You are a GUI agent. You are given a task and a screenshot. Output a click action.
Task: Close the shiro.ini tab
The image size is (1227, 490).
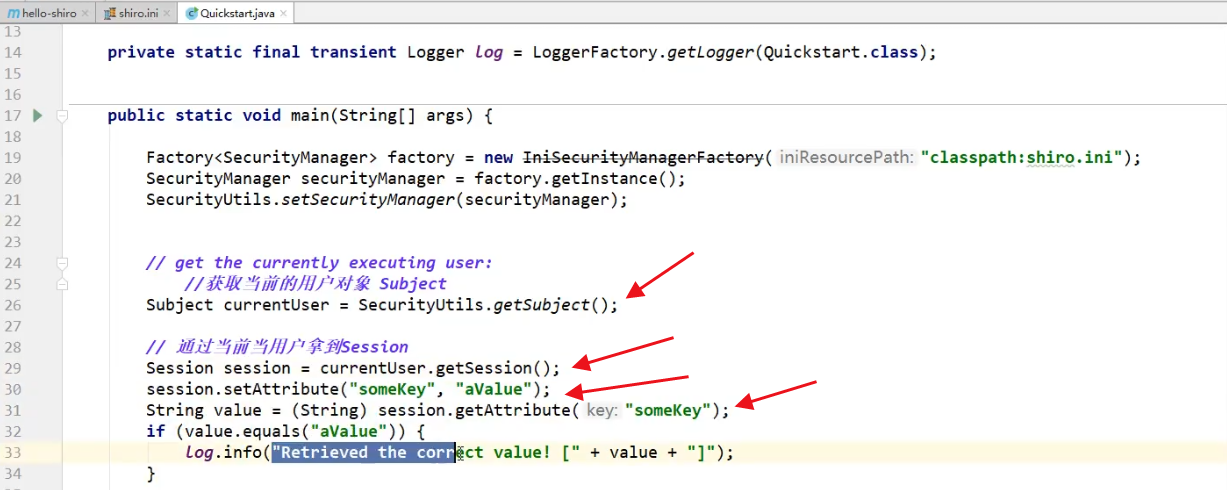166,13
